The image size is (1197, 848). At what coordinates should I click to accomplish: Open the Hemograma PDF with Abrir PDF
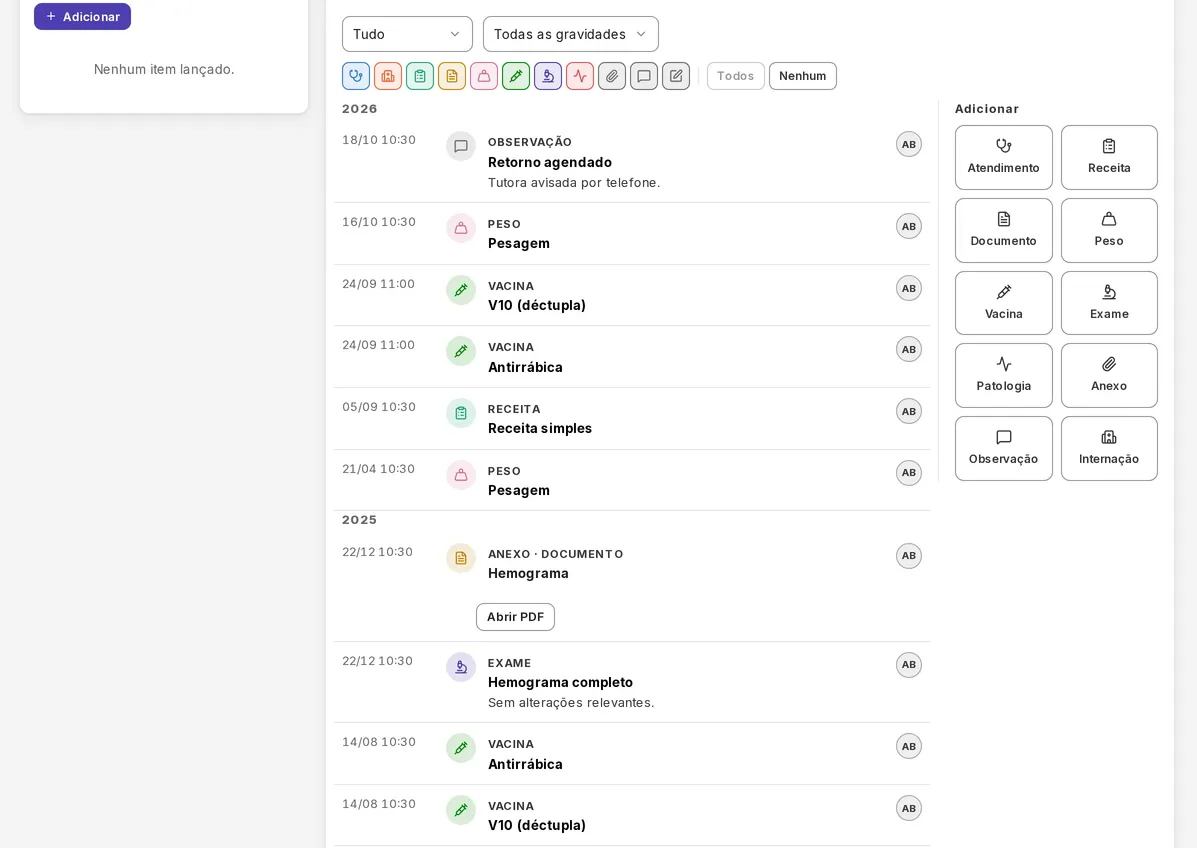coord(515,617)
